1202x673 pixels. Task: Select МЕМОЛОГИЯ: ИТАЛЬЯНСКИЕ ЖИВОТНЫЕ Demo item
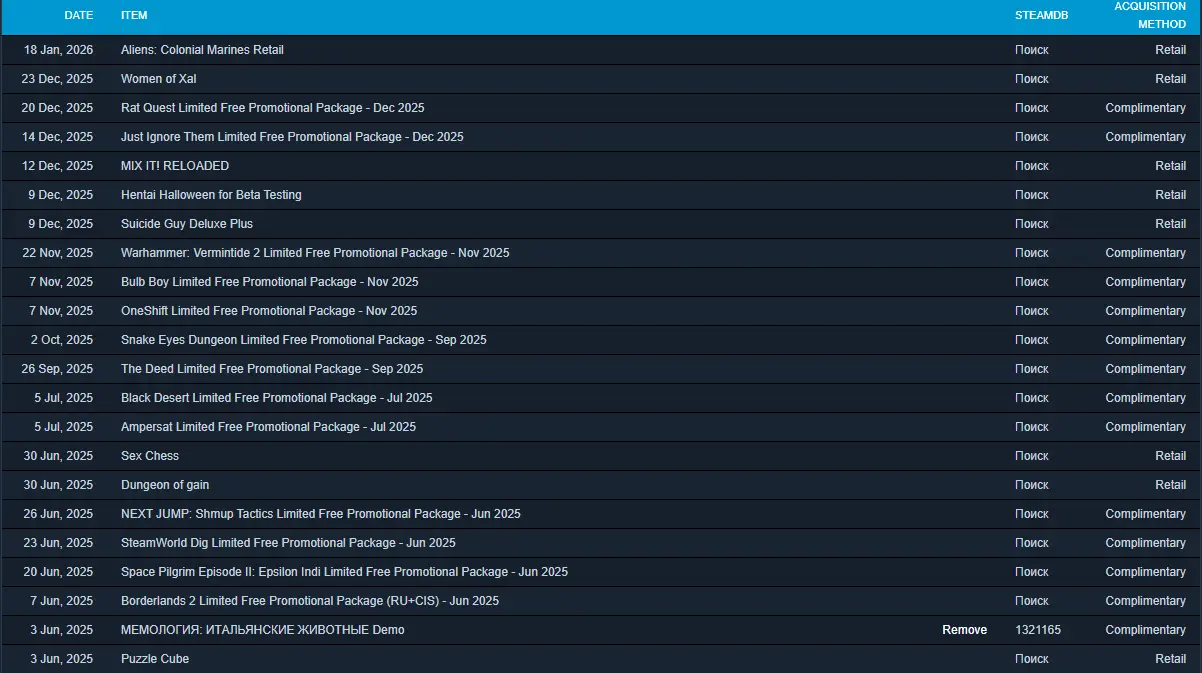coord(263,630)
